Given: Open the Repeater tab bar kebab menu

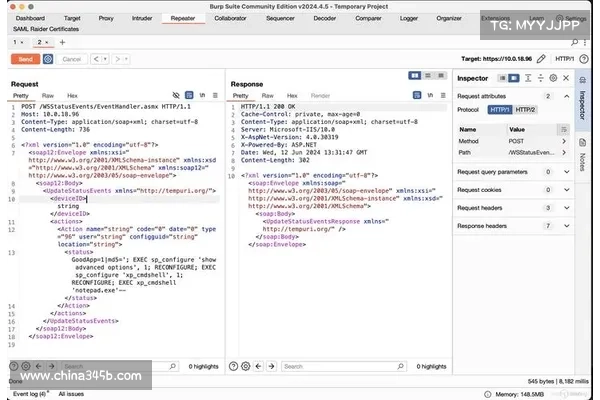Looking at the screenshot, I should (x=585, y=42).
